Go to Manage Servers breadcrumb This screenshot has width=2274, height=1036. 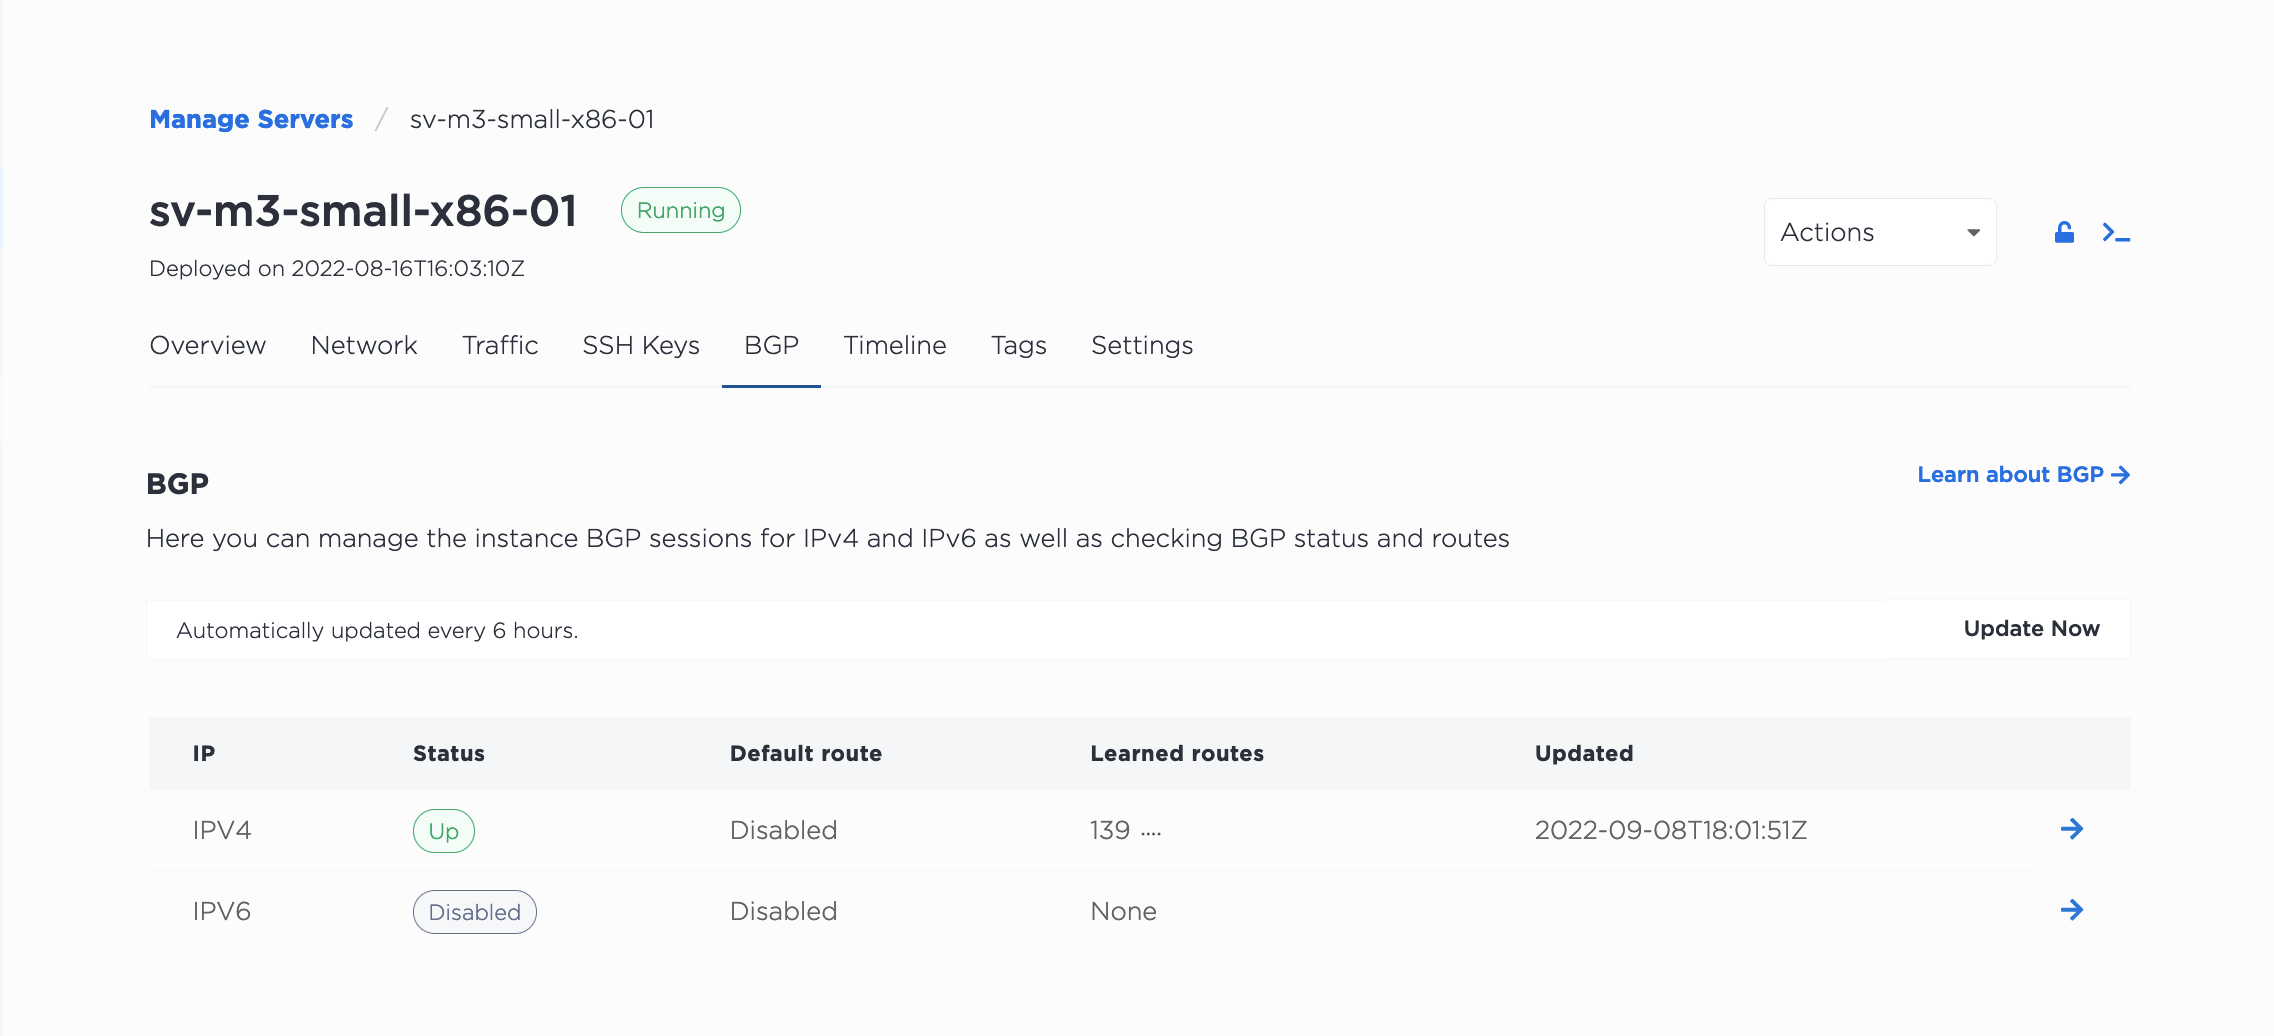[x=251, y=119]
